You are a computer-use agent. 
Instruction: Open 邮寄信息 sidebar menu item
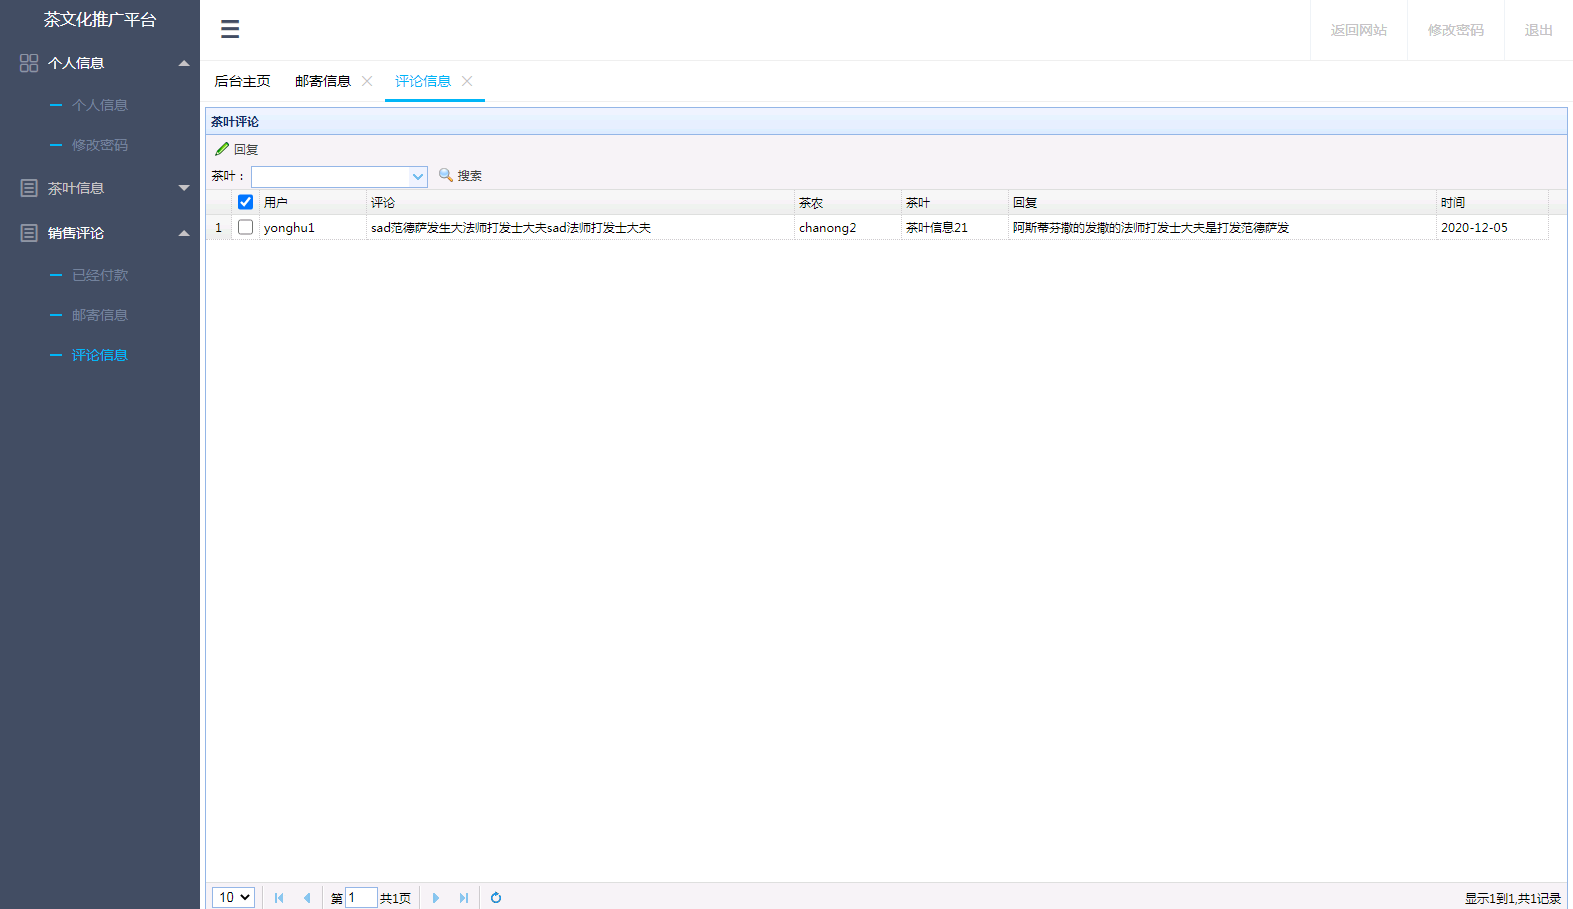(100, 315)
